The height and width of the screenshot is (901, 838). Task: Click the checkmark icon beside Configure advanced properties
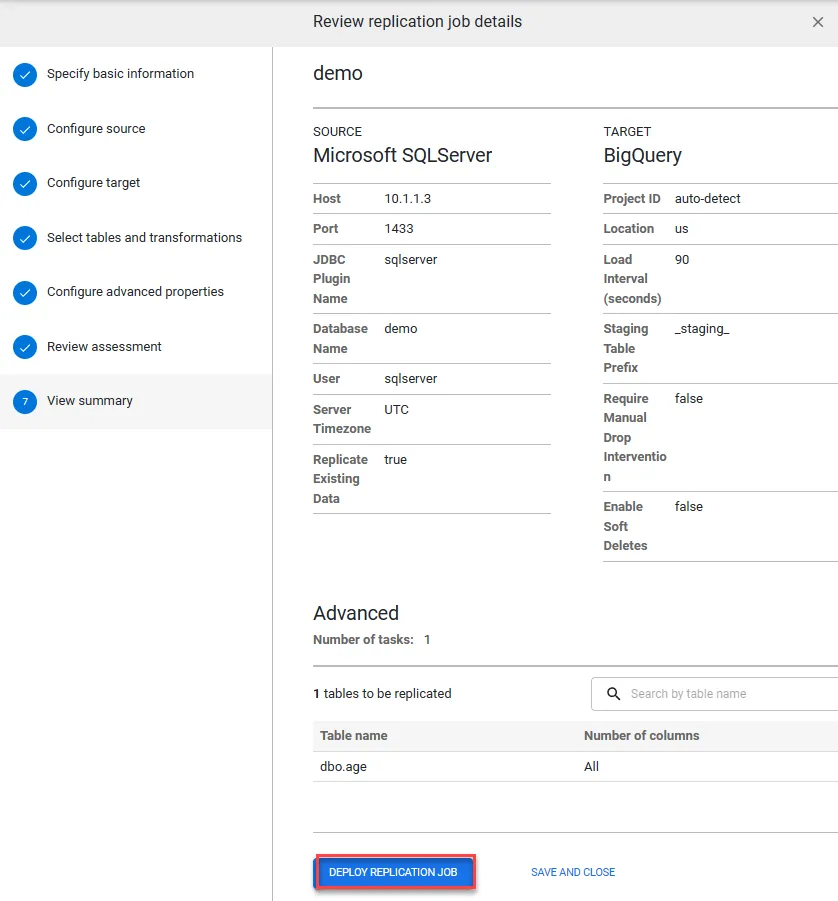click(25, 292)
